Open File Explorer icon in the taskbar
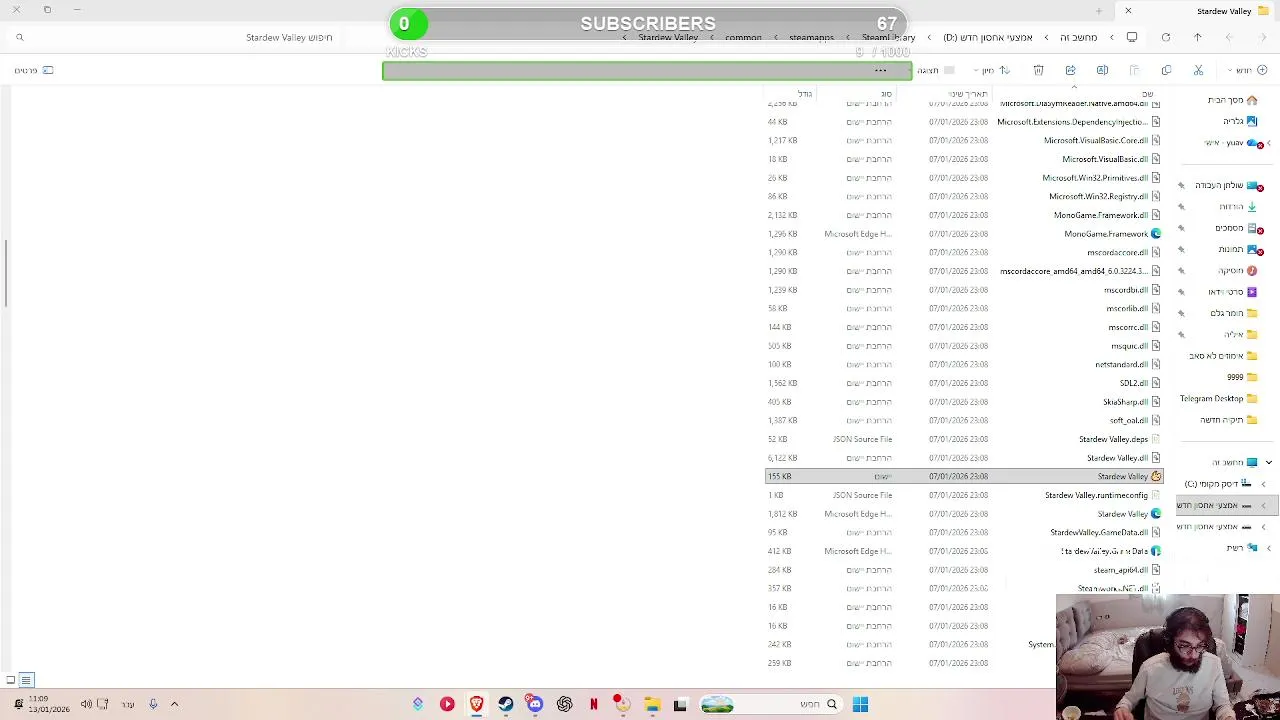The height and width of the screenshot is (720, 1280). [652, 705]
